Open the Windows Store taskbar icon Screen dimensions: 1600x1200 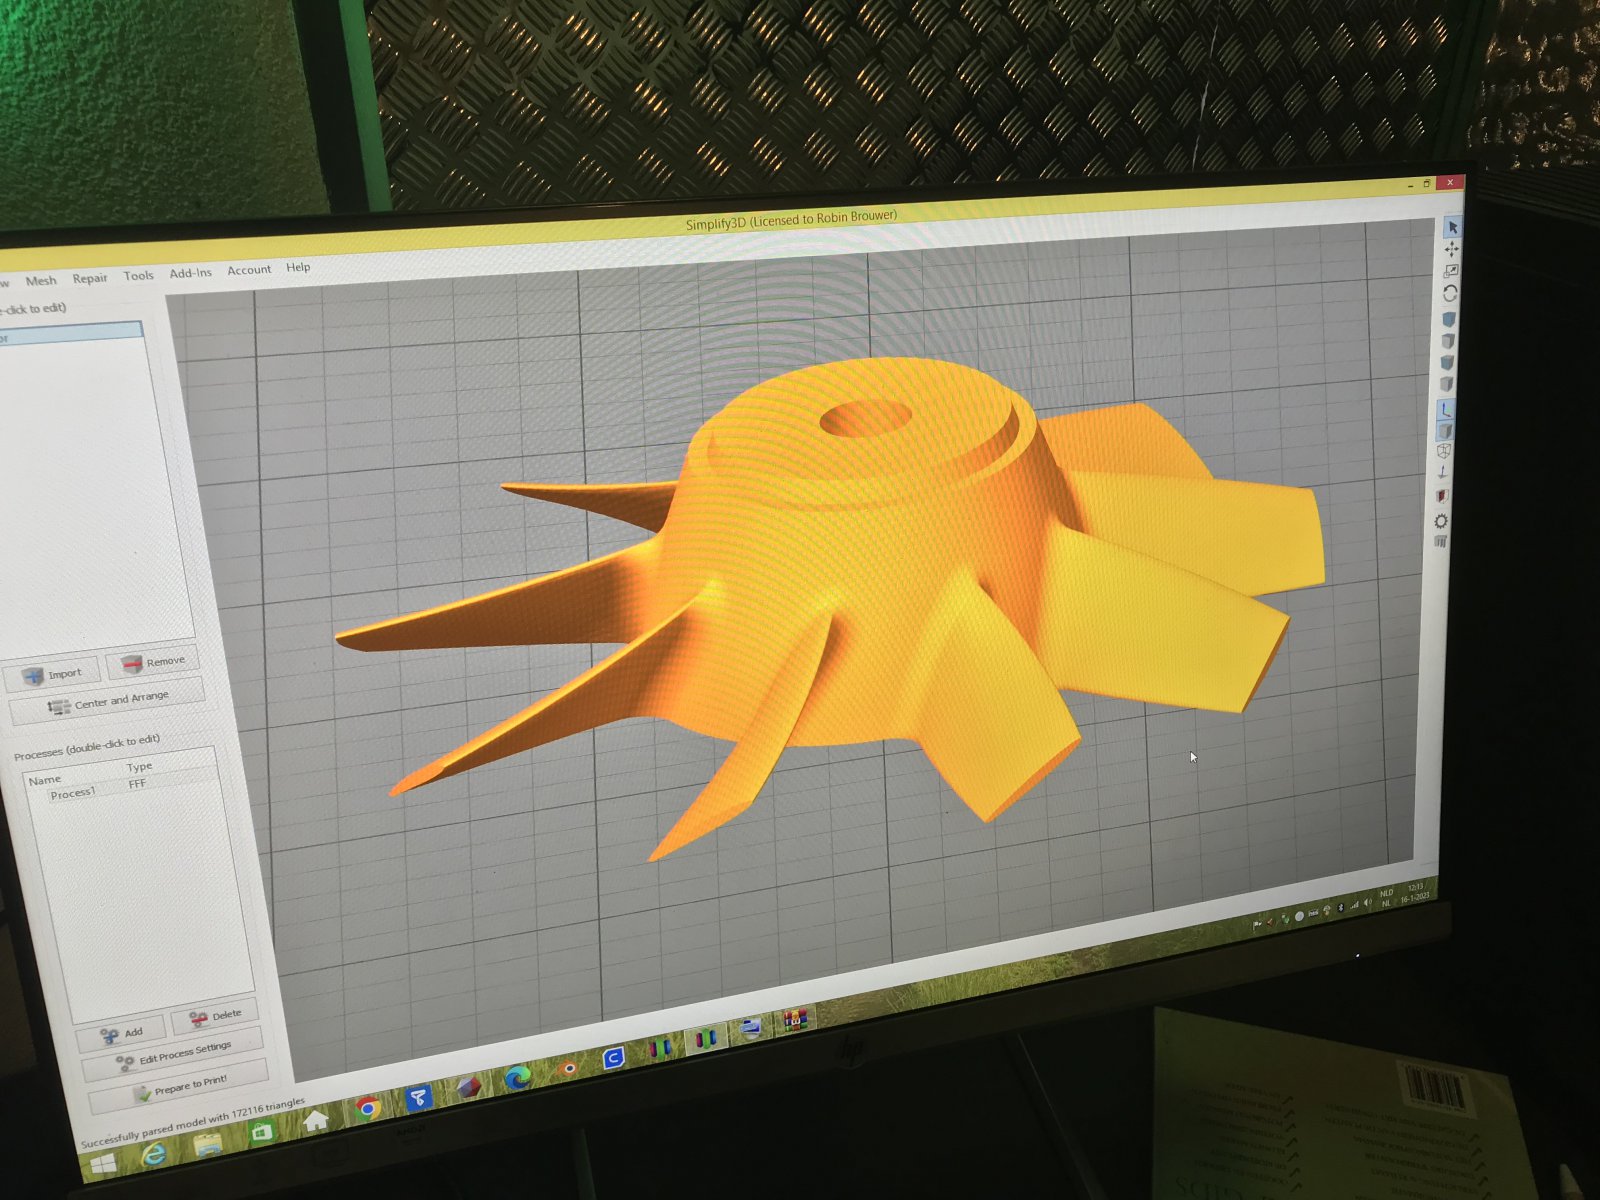click(262, 1131)
